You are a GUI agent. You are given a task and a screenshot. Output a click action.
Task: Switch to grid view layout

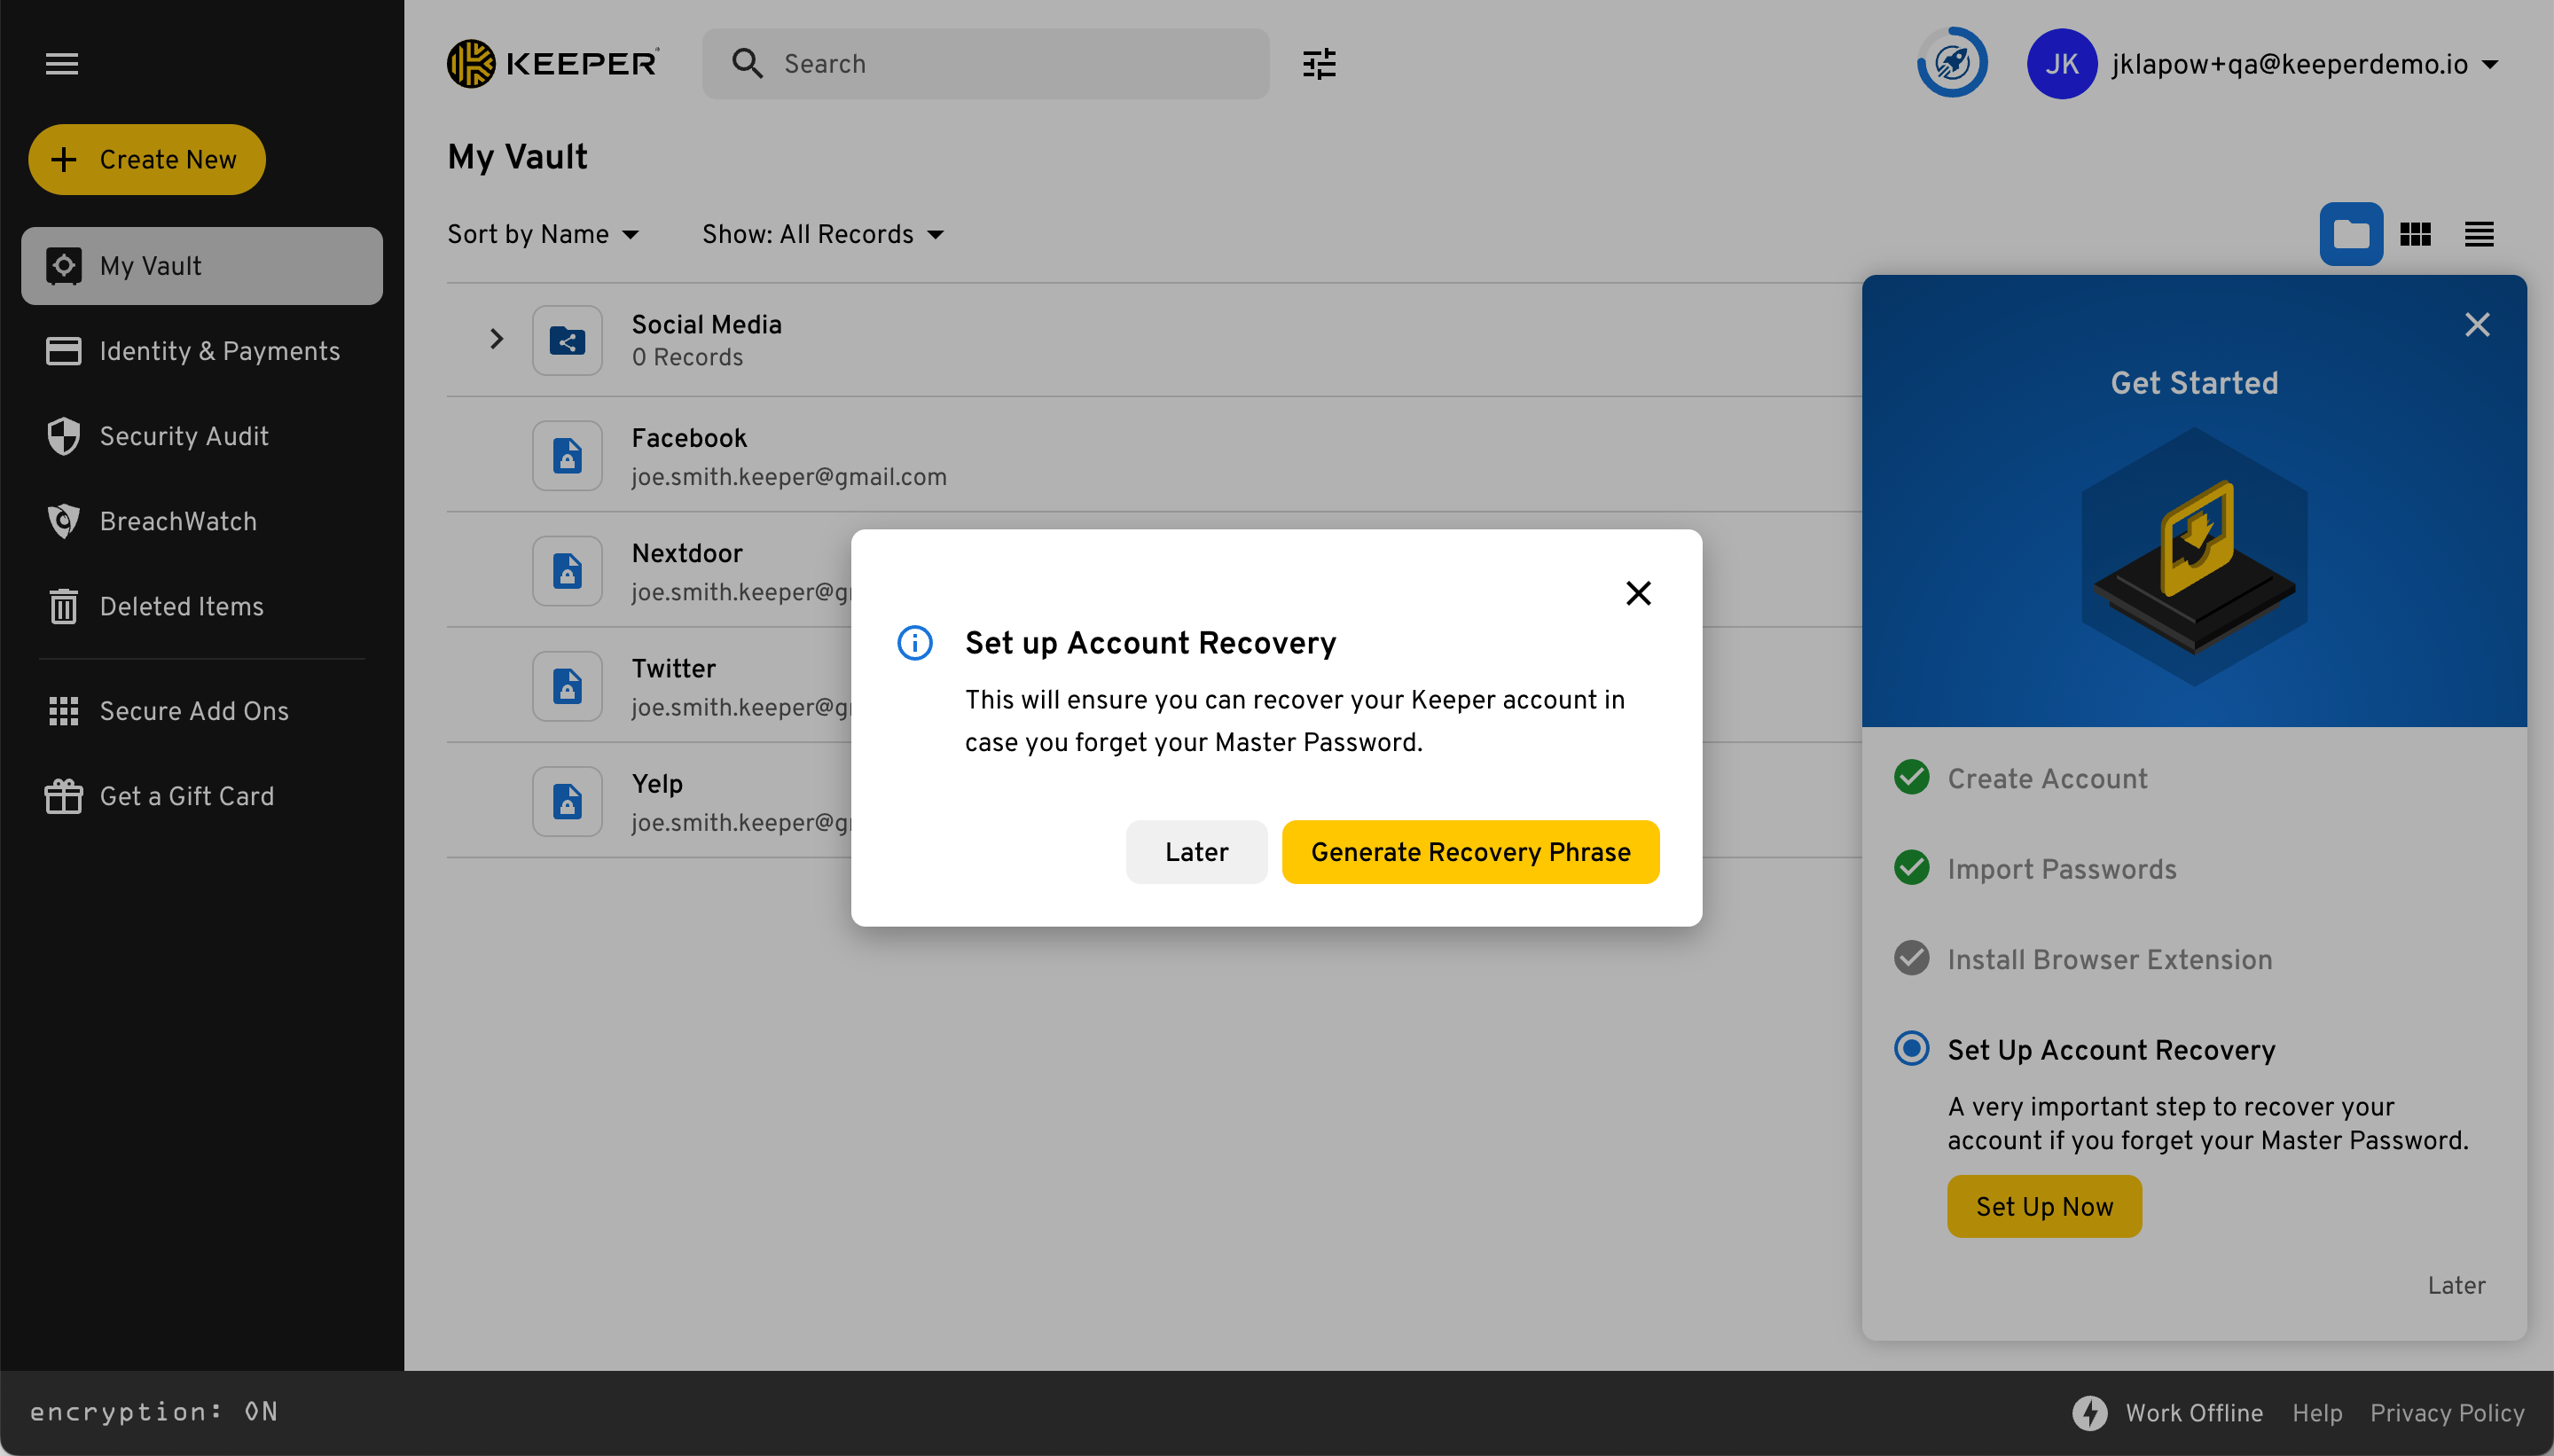coord(2415,235)
